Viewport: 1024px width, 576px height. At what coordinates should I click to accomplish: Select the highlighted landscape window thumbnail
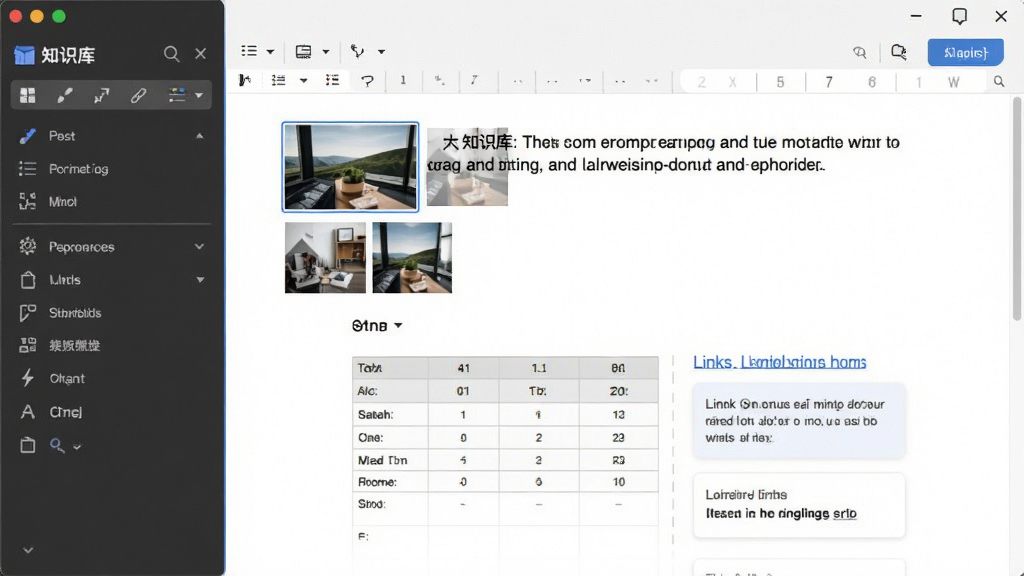pos(351,167)
